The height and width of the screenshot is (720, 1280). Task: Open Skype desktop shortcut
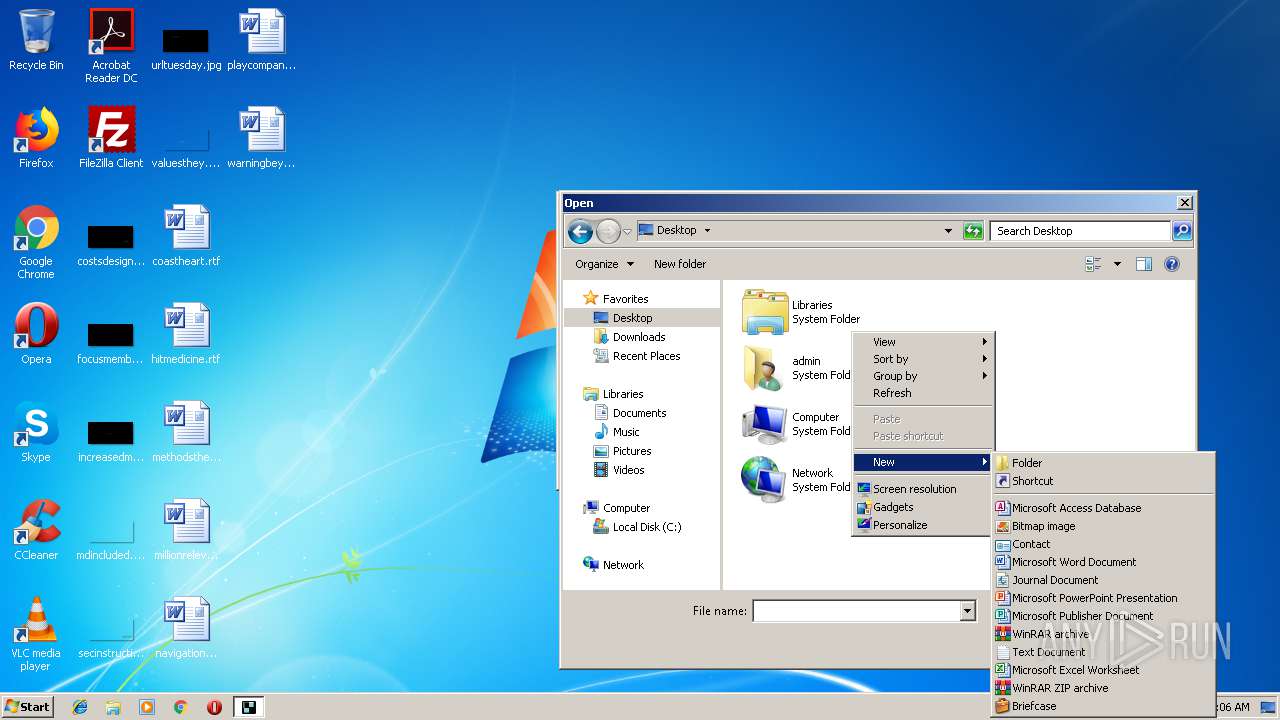36,432
